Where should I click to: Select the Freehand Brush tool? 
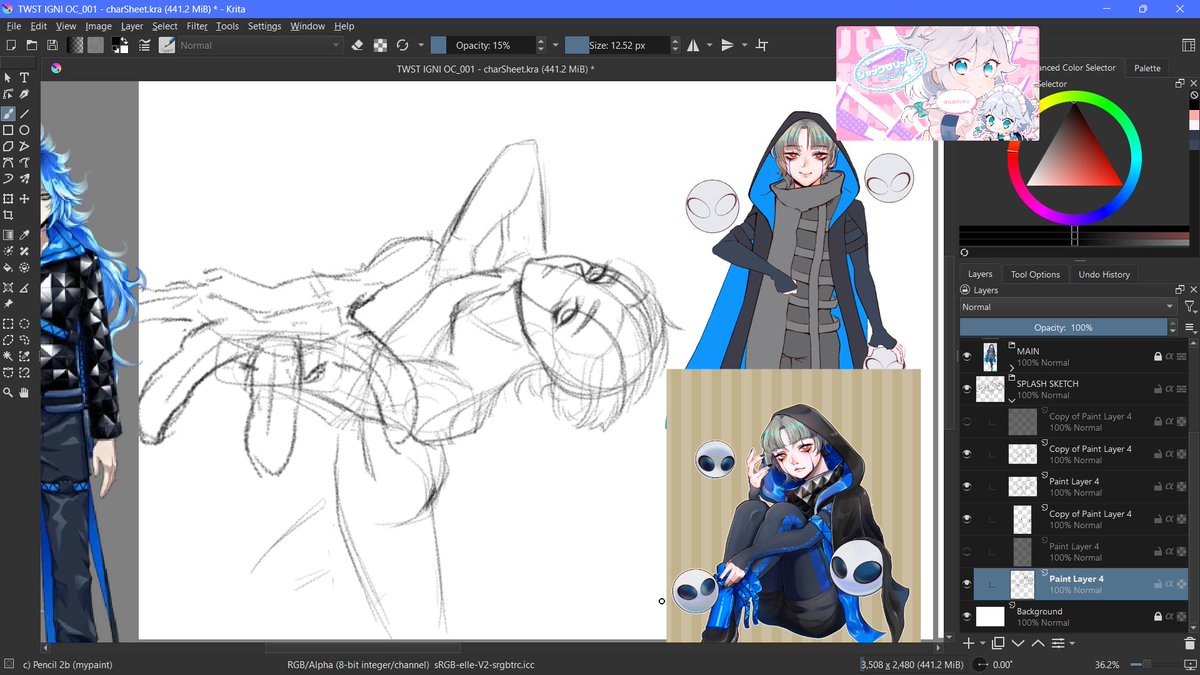[x=8, y=113]
